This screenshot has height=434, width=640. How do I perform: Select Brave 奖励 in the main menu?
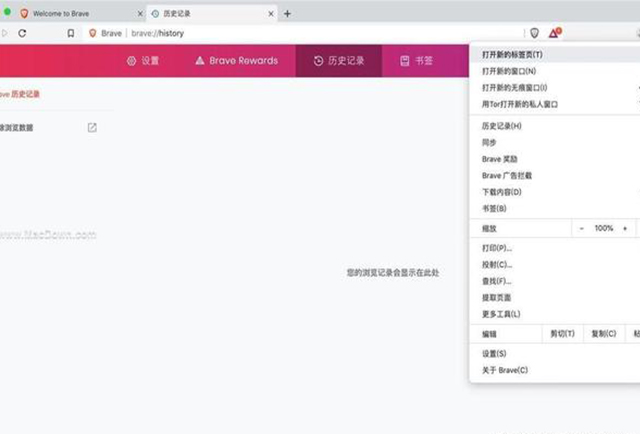[555, 159]
